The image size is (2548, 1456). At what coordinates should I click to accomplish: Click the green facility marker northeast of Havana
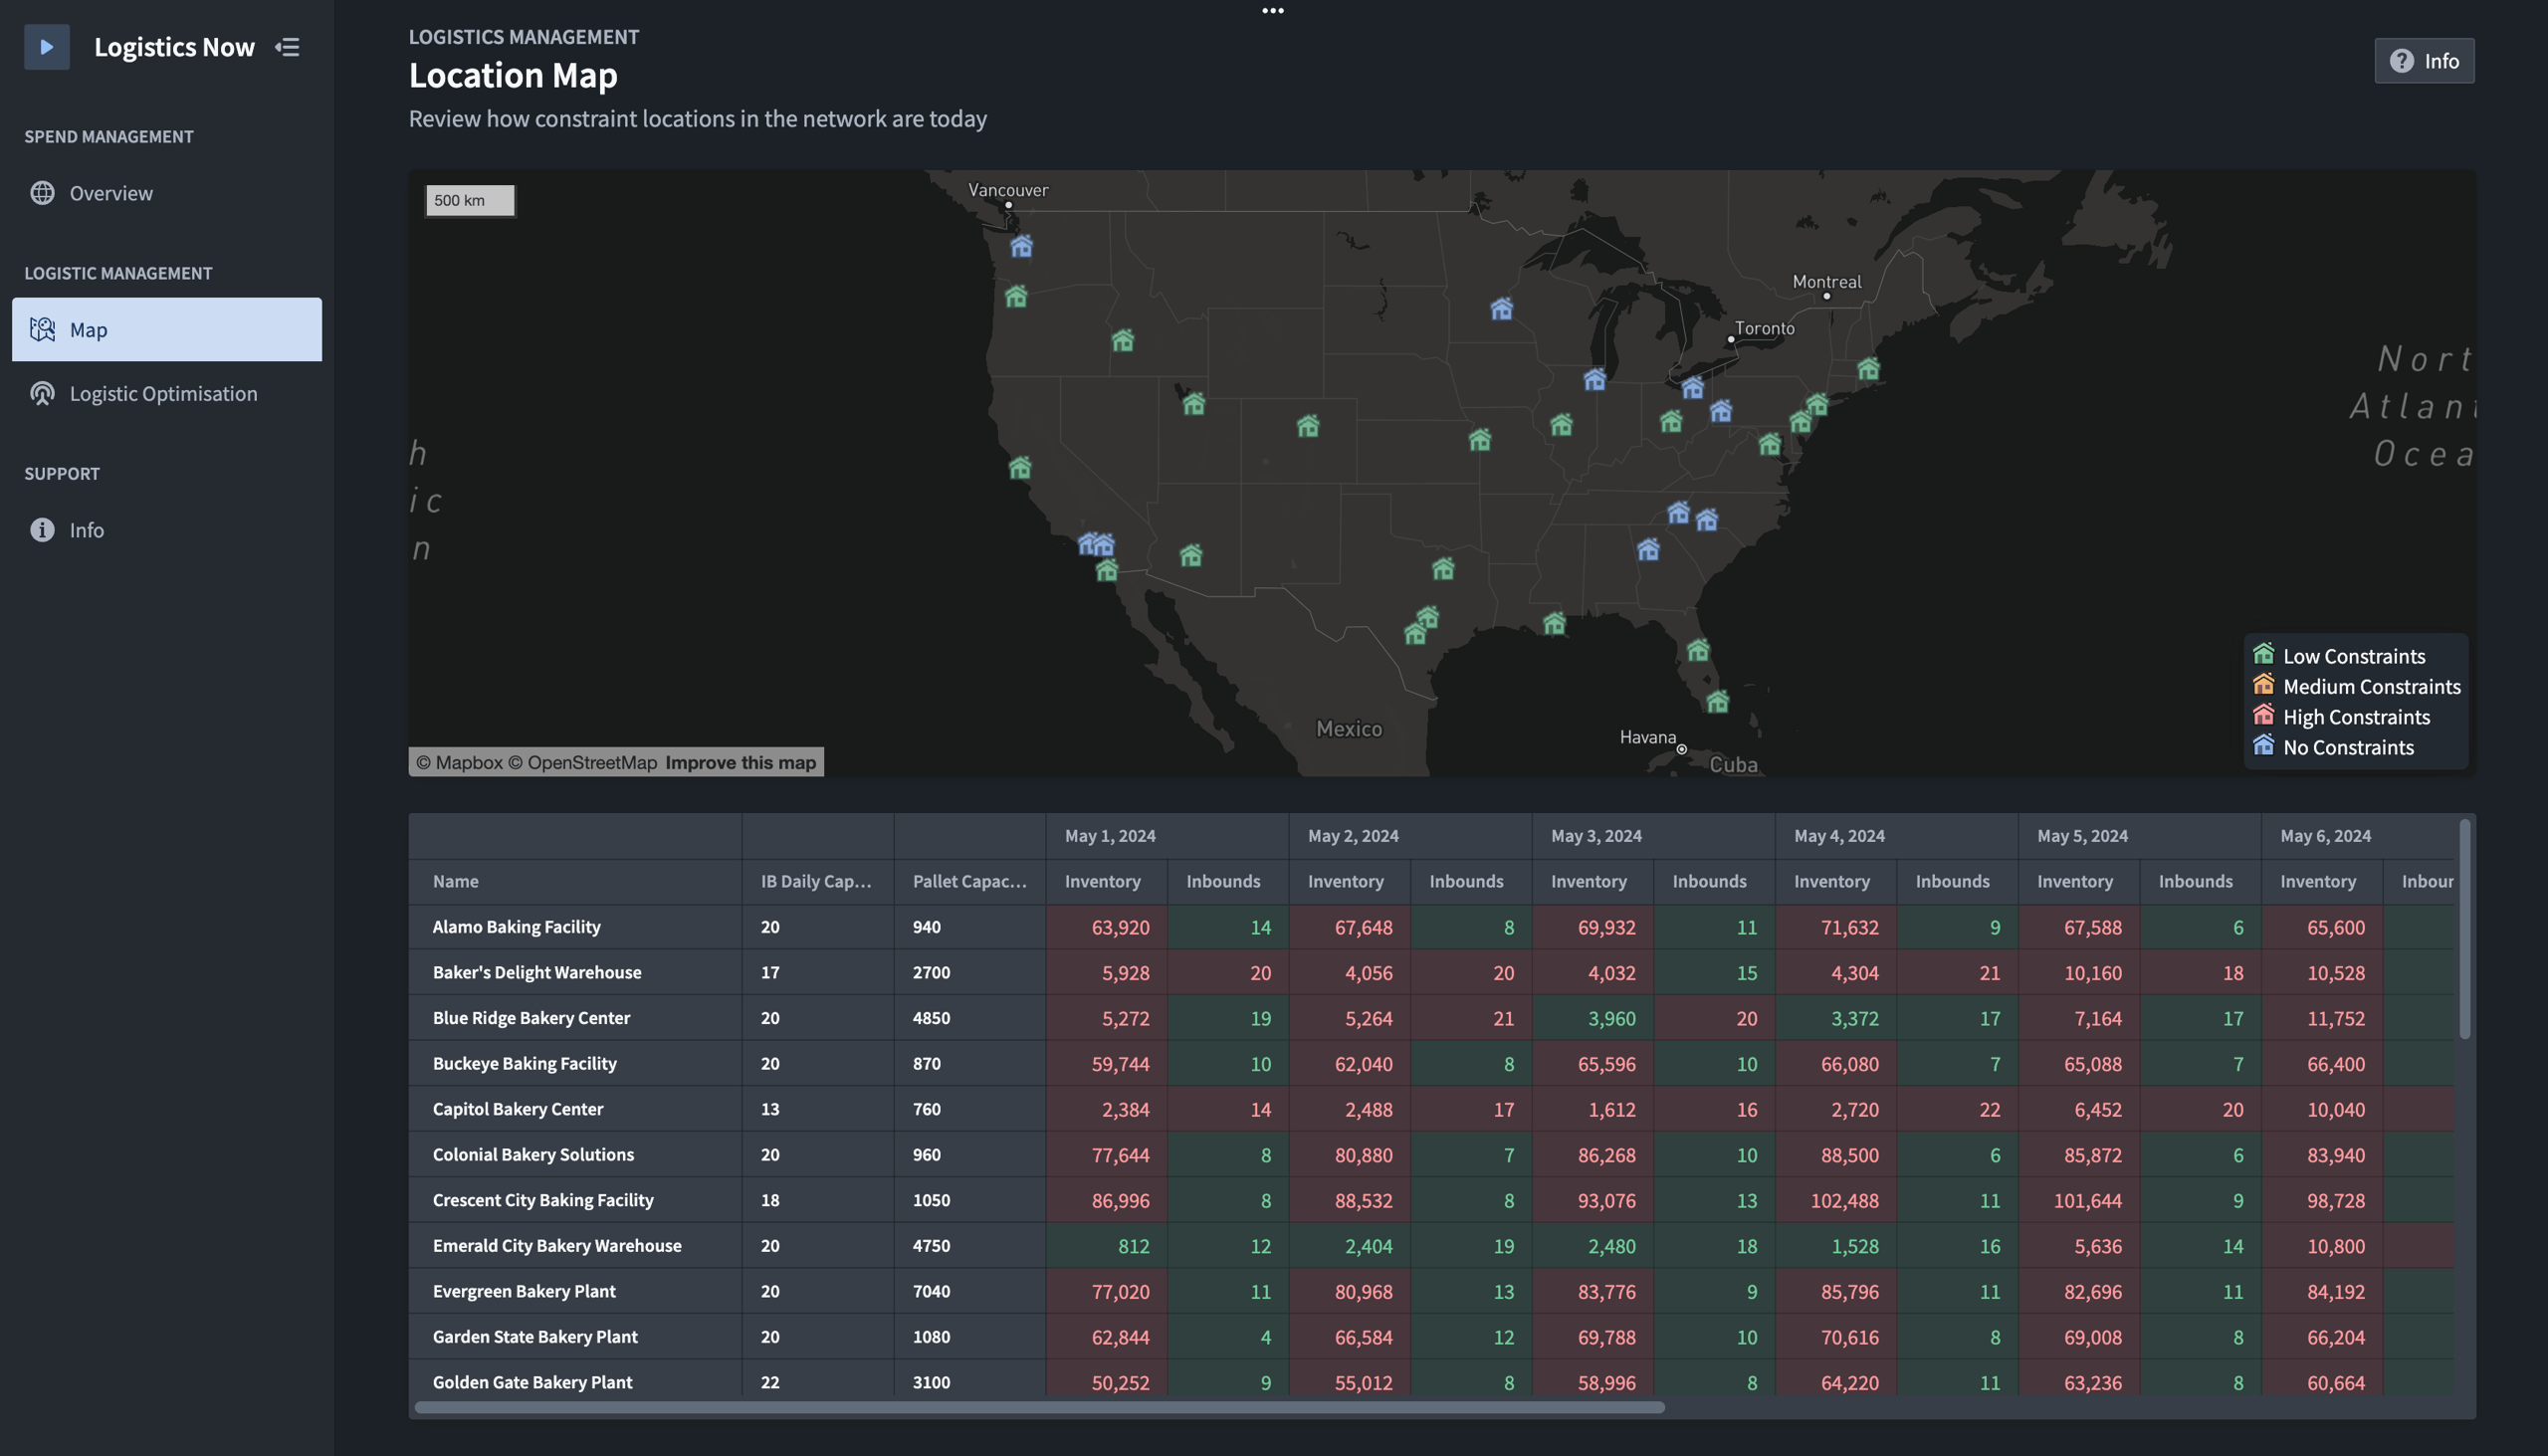(x=1717, y=702)
